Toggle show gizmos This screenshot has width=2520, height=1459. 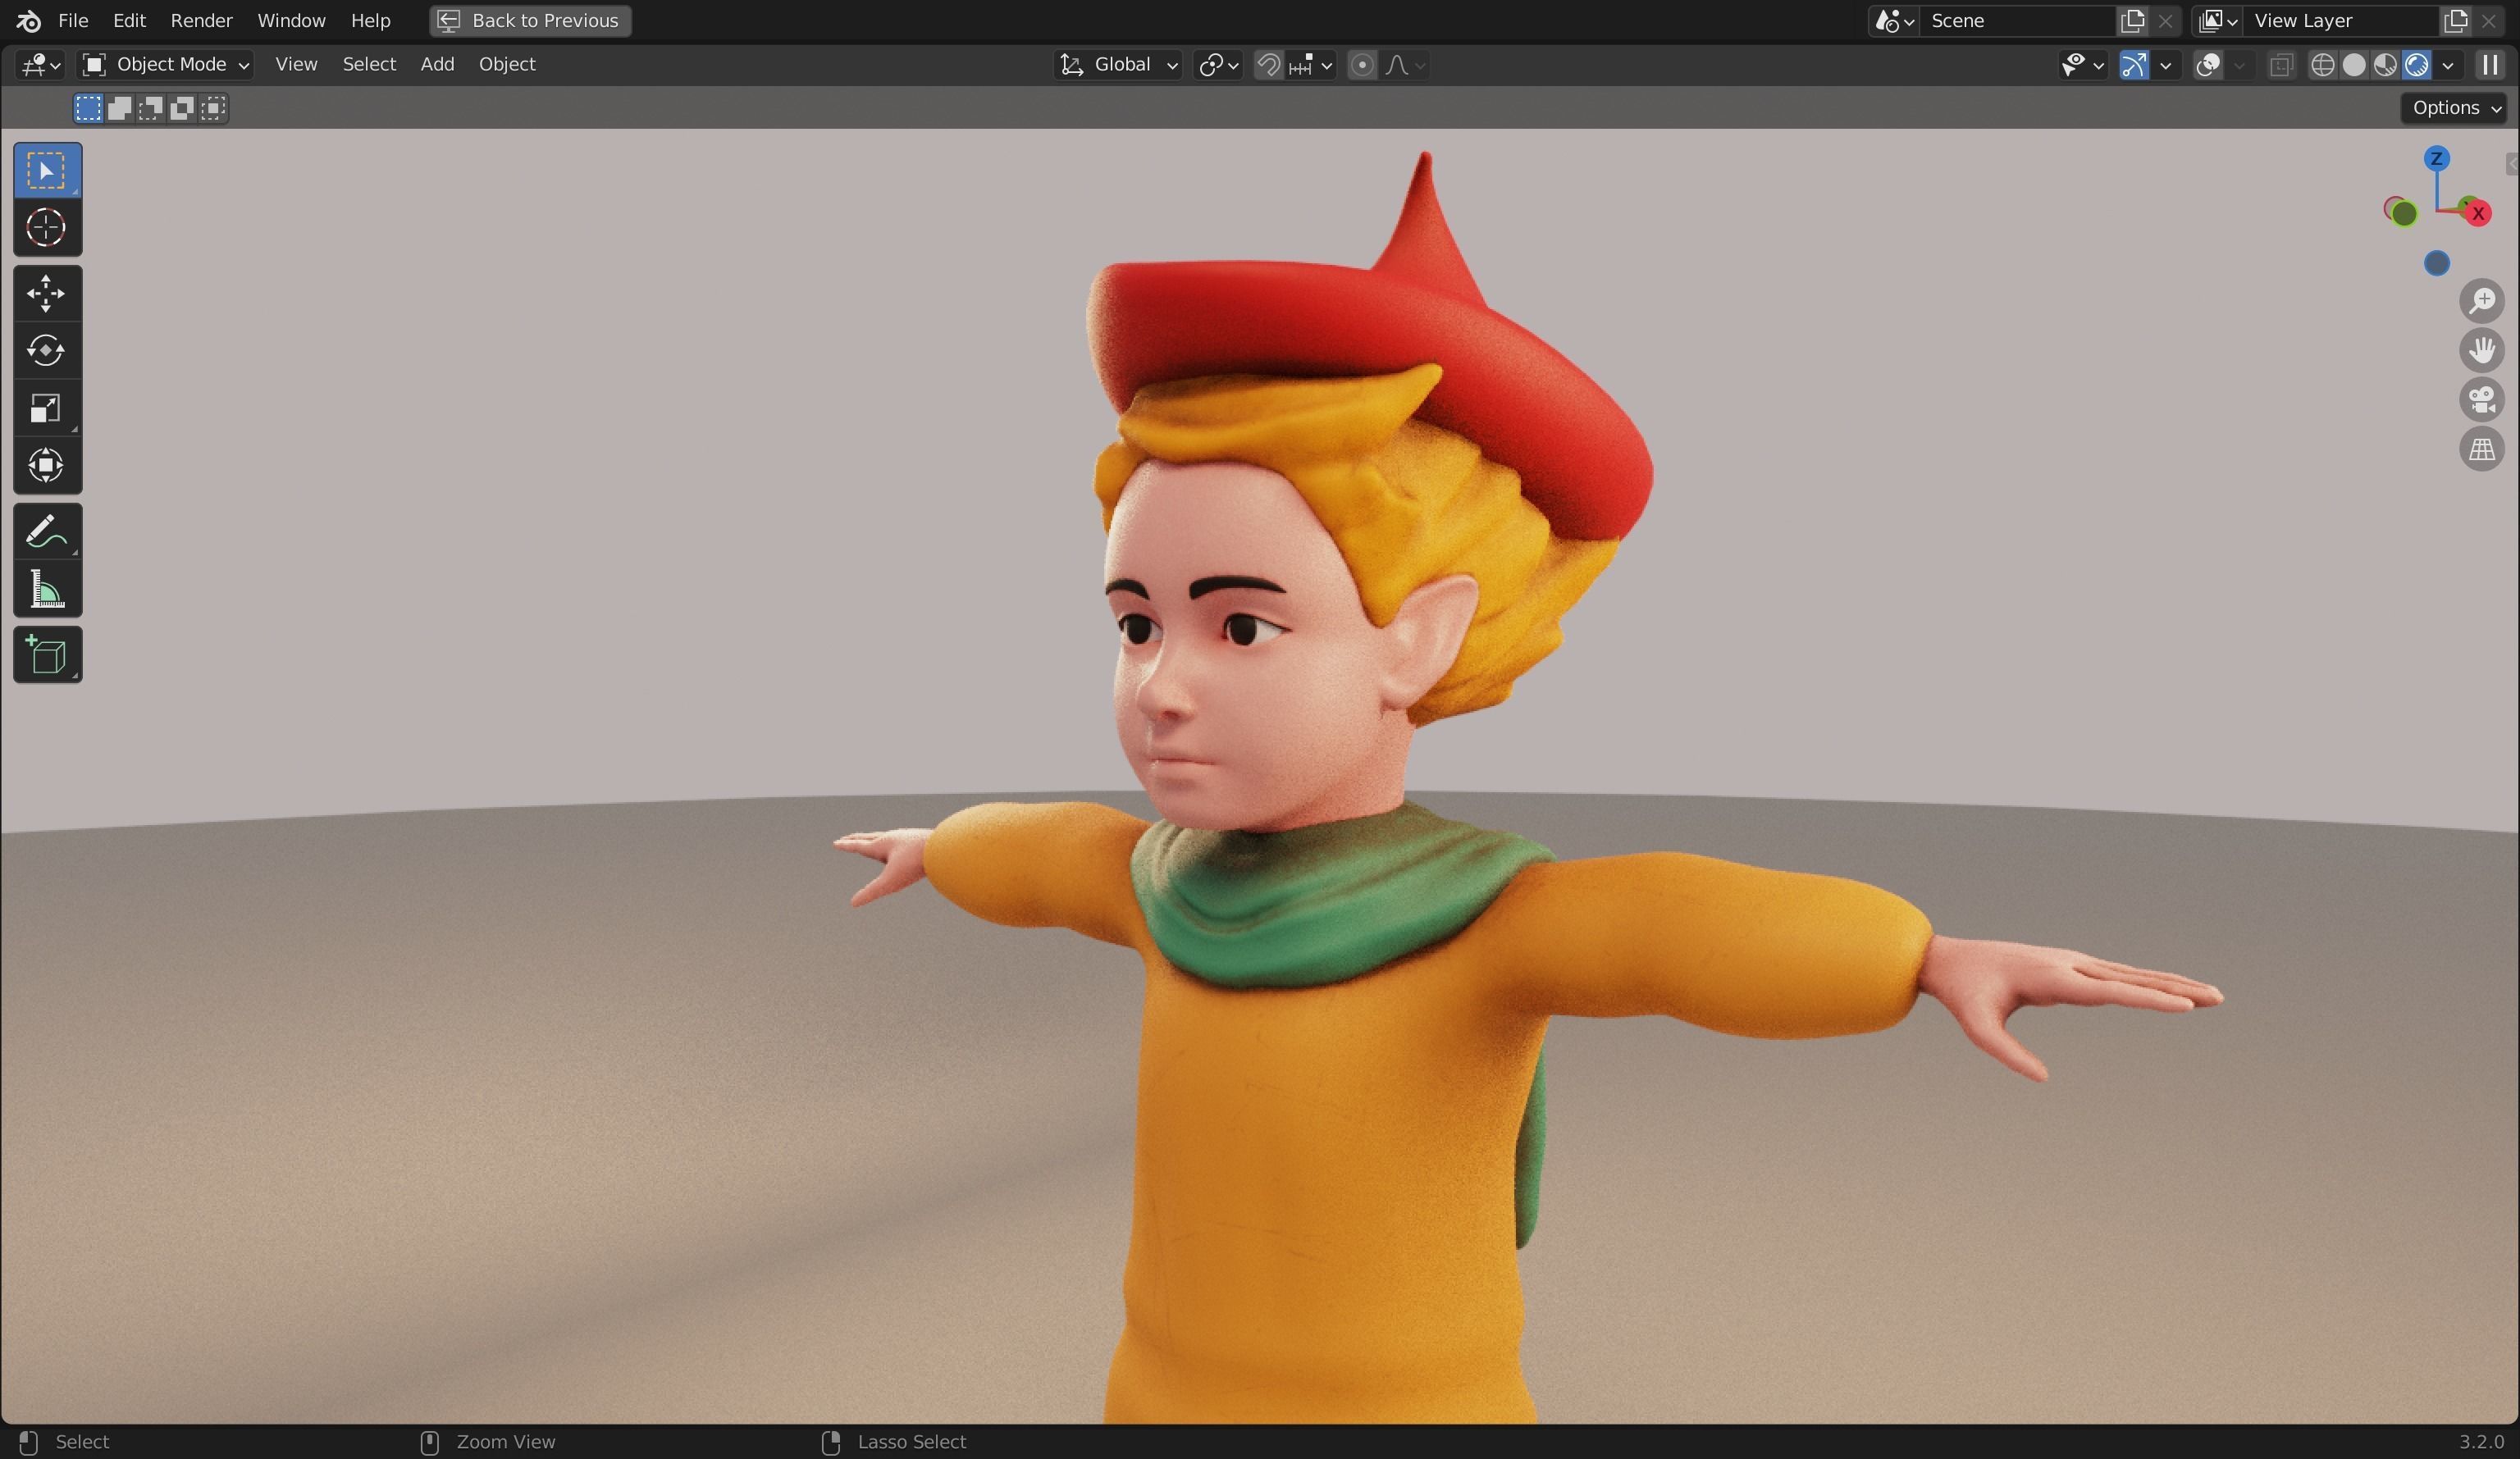[x=2134, y=65]
